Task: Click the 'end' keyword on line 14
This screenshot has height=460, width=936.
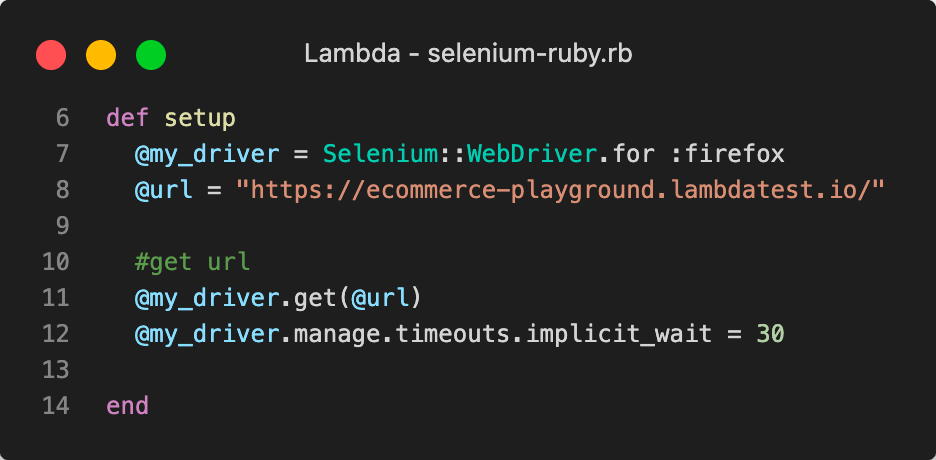Action: coord(127,406)
